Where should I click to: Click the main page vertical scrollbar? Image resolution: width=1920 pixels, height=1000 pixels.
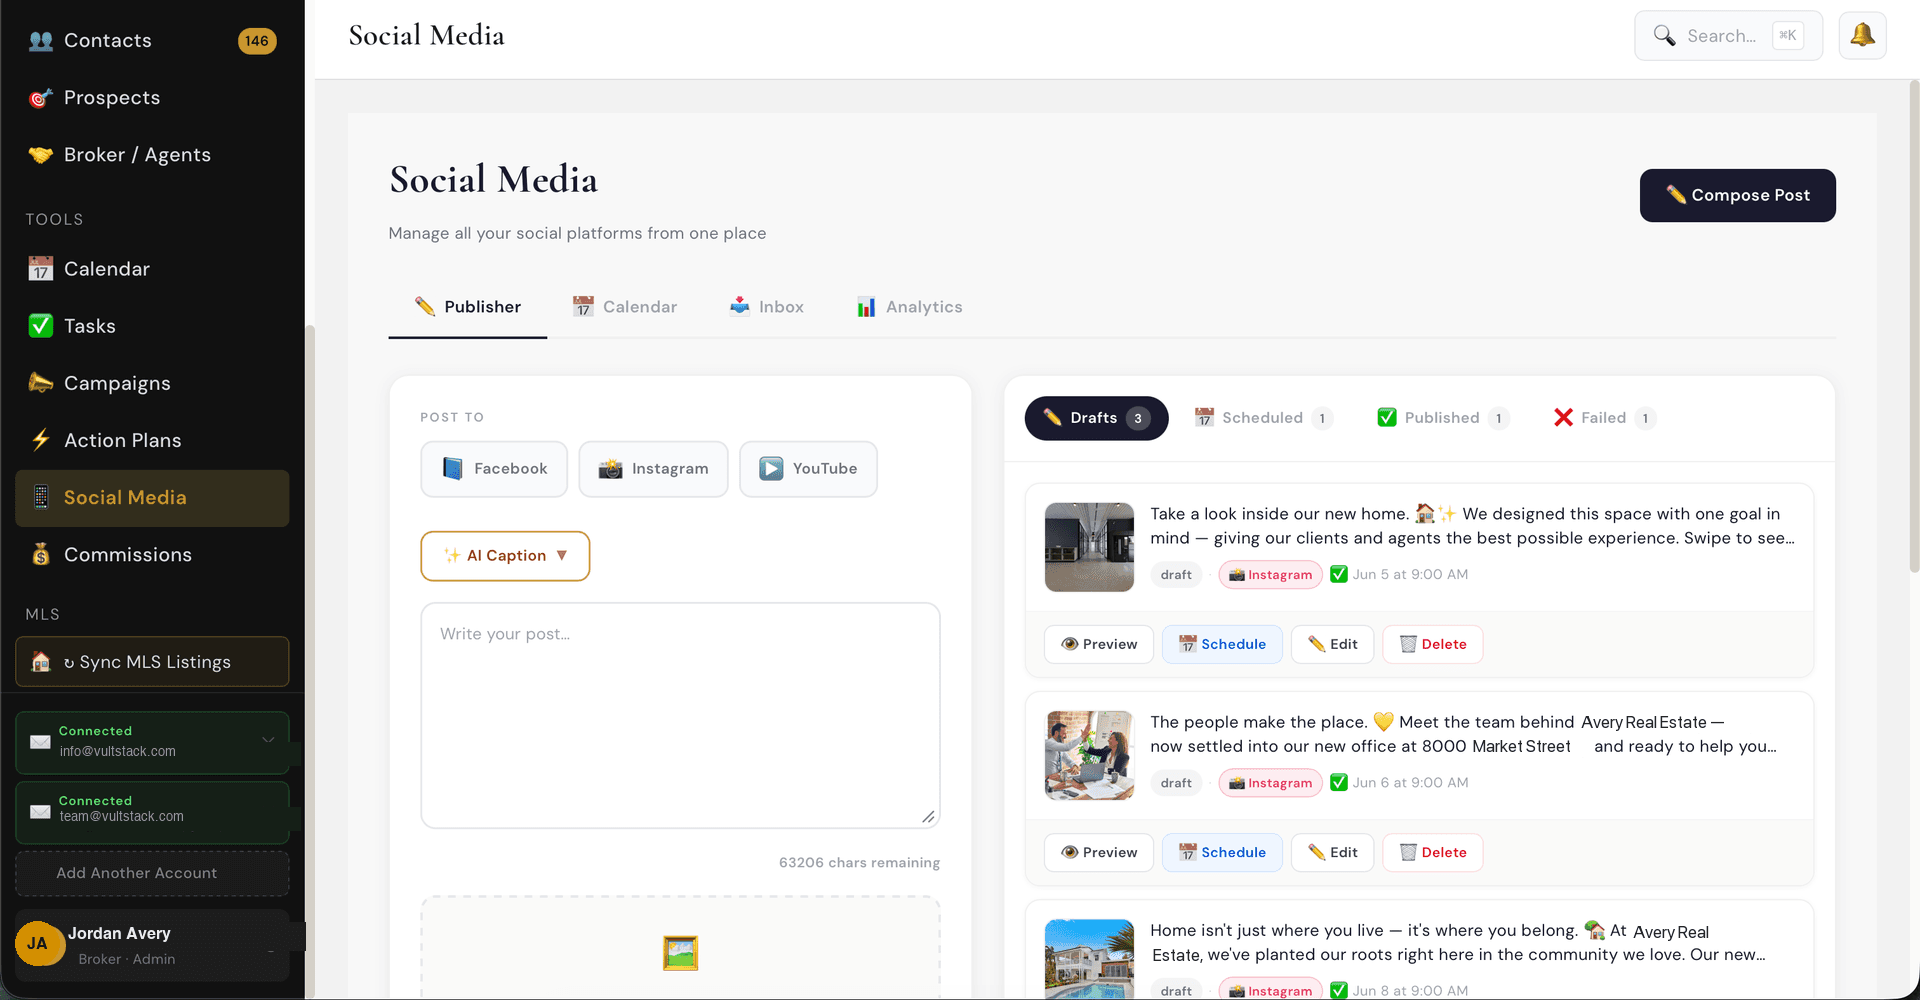click(x=1914, y=326)
